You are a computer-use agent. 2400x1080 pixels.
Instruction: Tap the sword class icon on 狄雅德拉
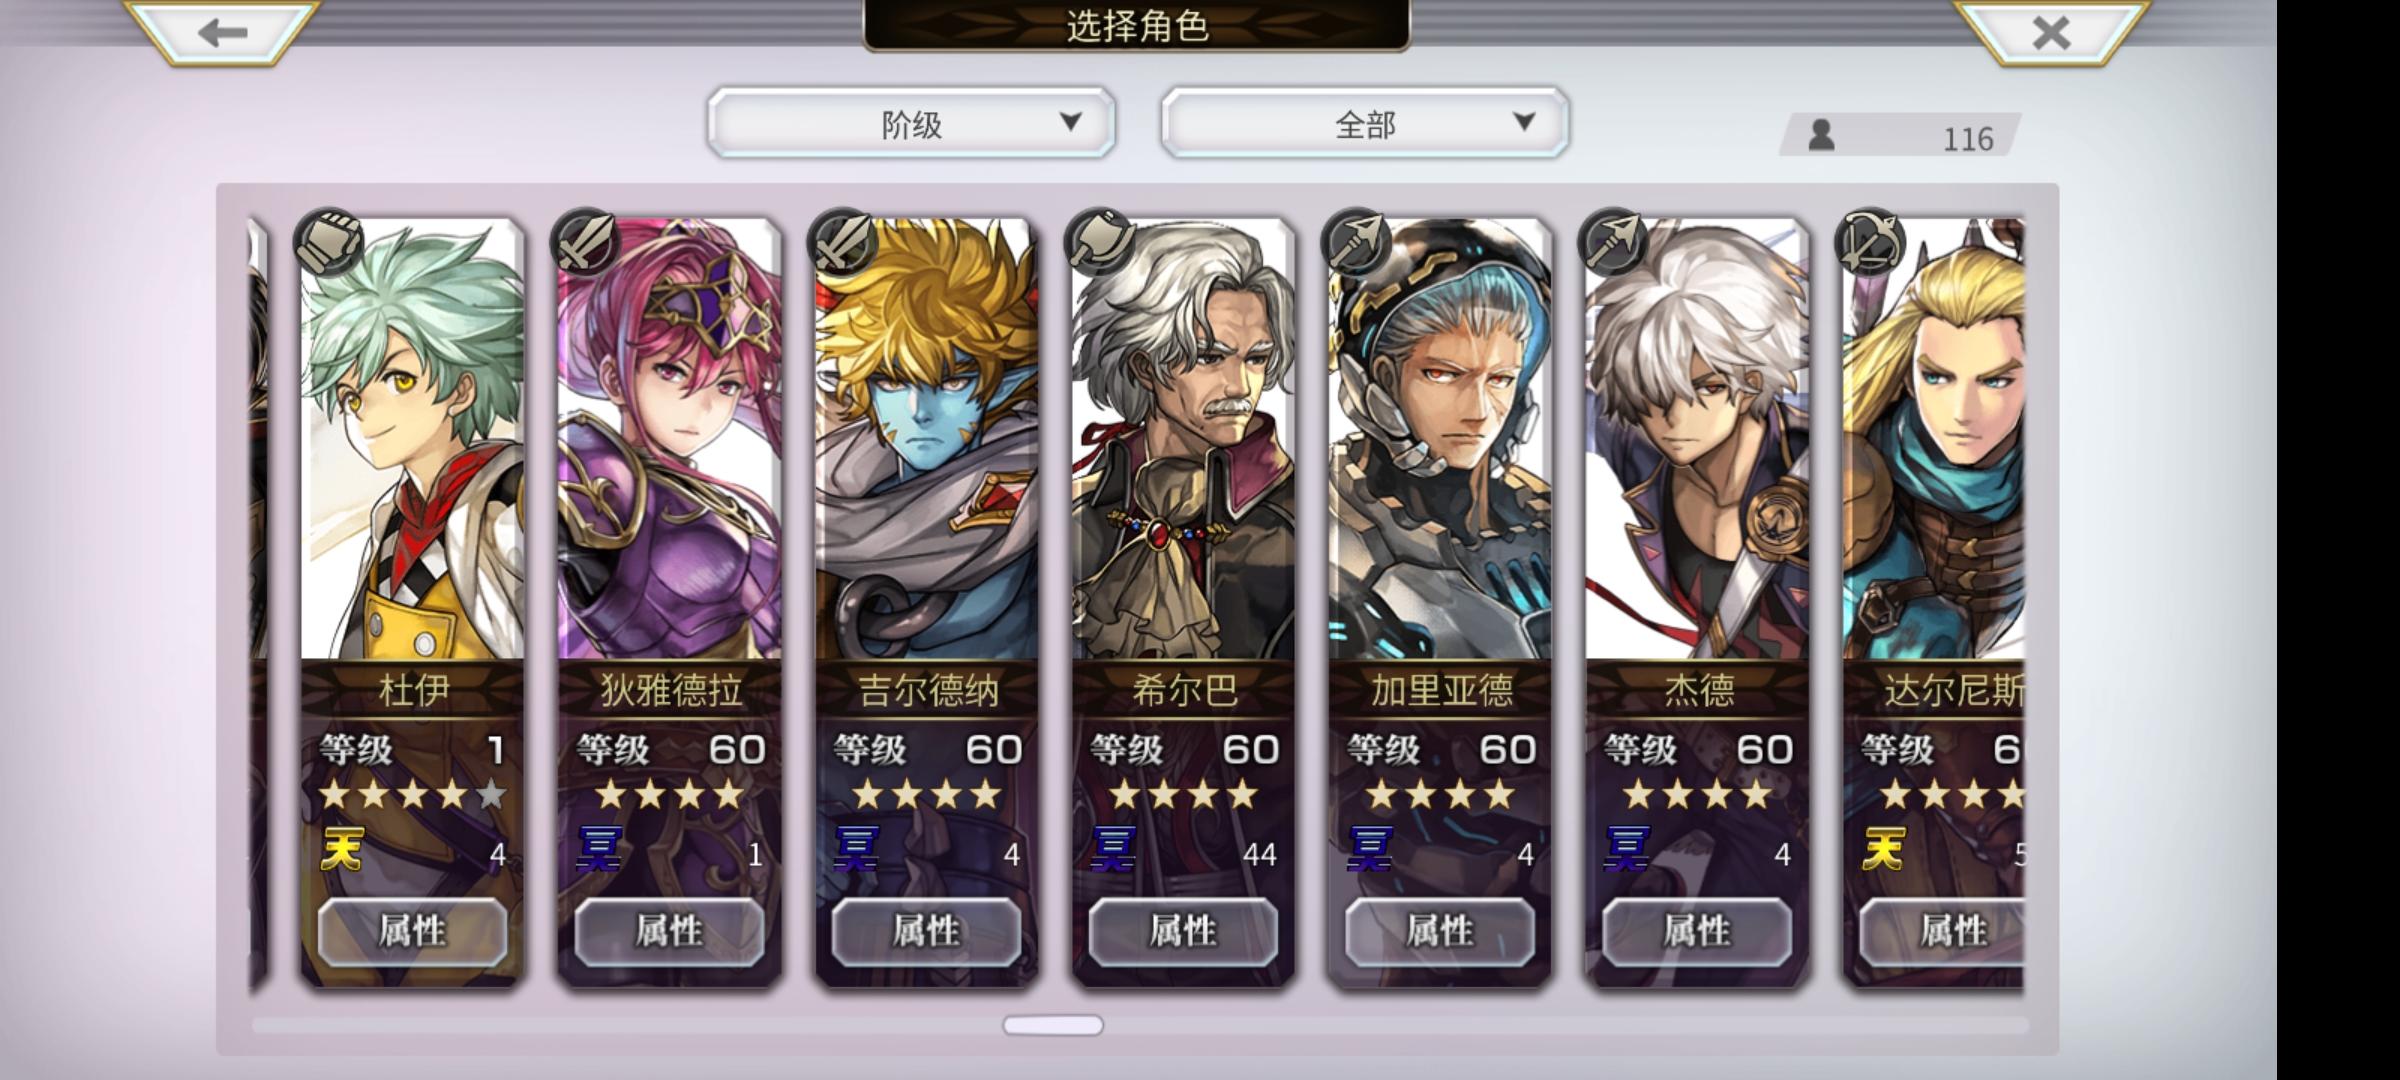click(585, 243)
